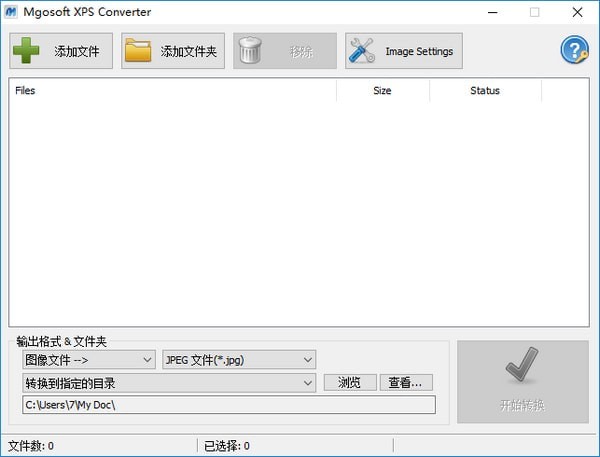Image resolution: width=600 pixels, height=457 pixels.
Task: Click the Mgosoft app logo in title bar
Action: click(x=11, y=12)
